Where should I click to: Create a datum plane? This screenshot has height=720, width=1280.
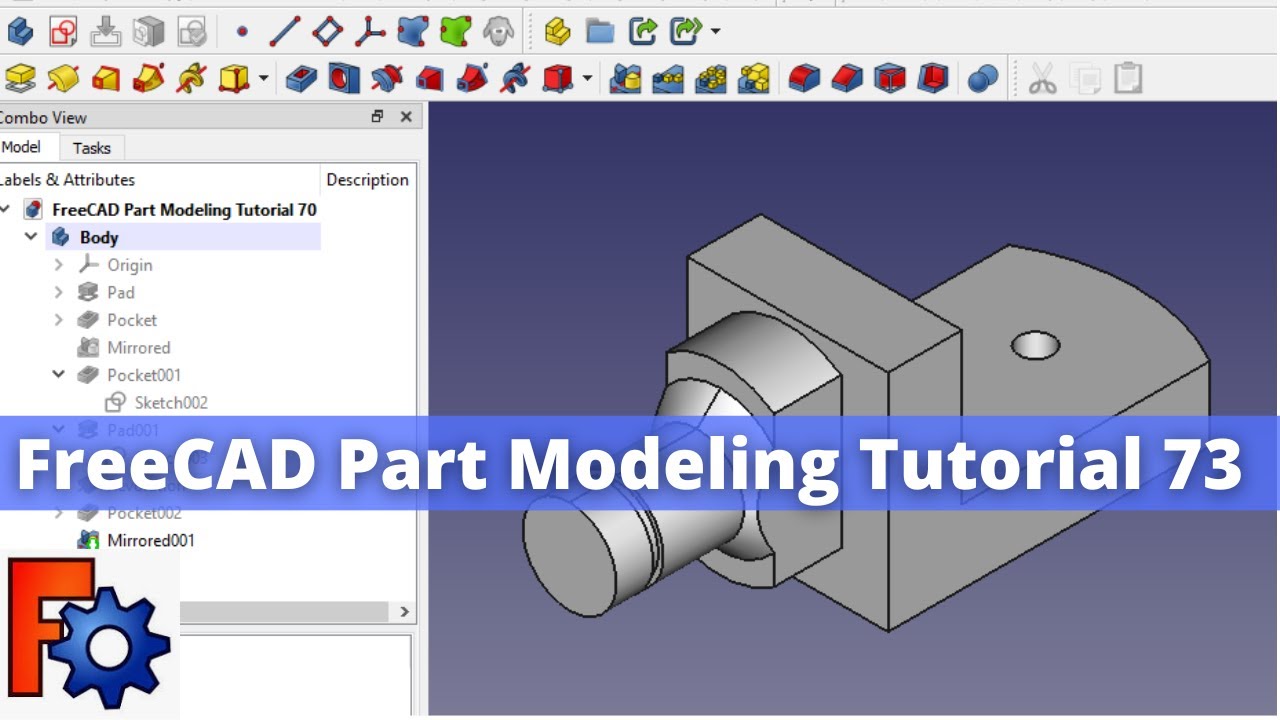(x=328, y=32)
